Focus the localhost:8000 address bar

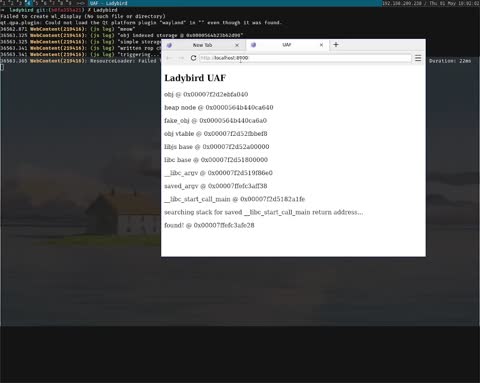click(x=305, y=58)
